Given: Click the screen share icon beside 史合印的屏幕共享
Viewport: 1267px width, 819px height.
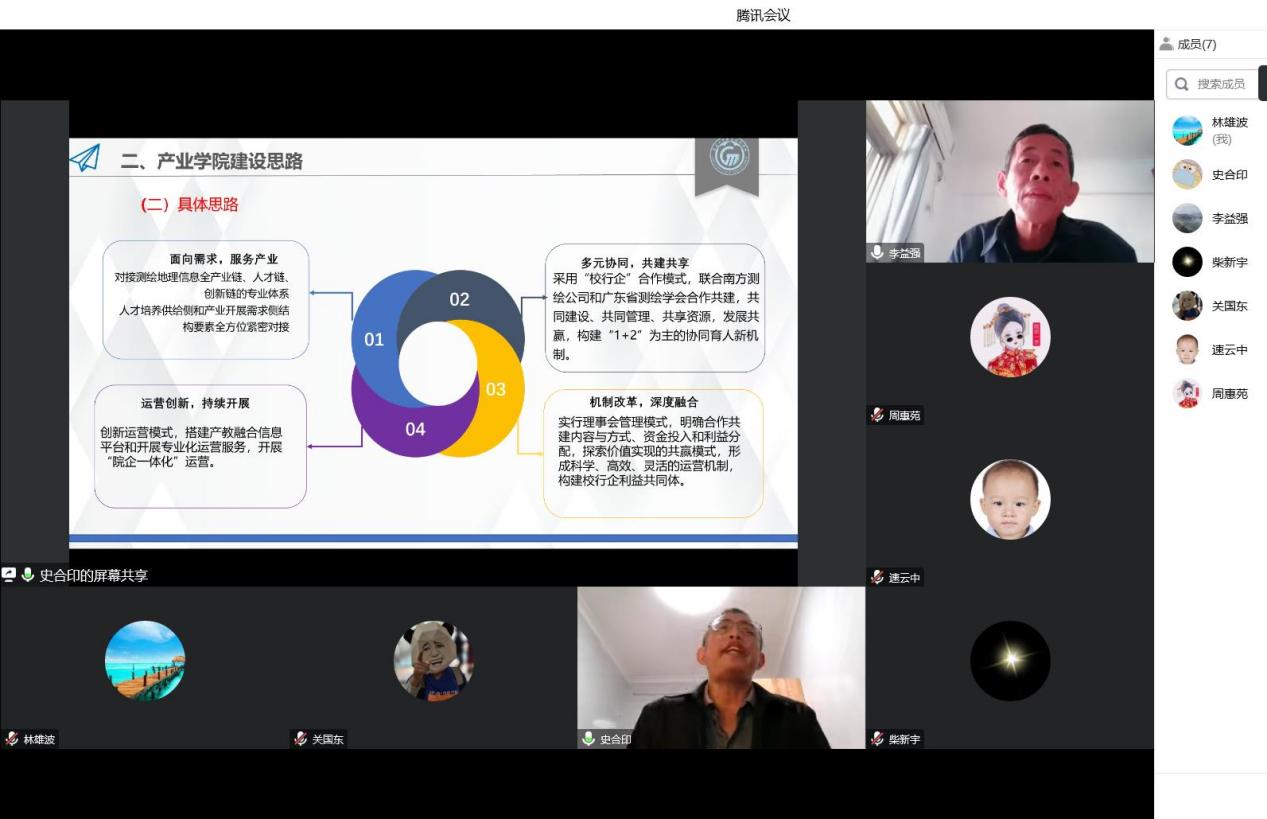Looking at the screenshot, I should click(x=9, y=575).
